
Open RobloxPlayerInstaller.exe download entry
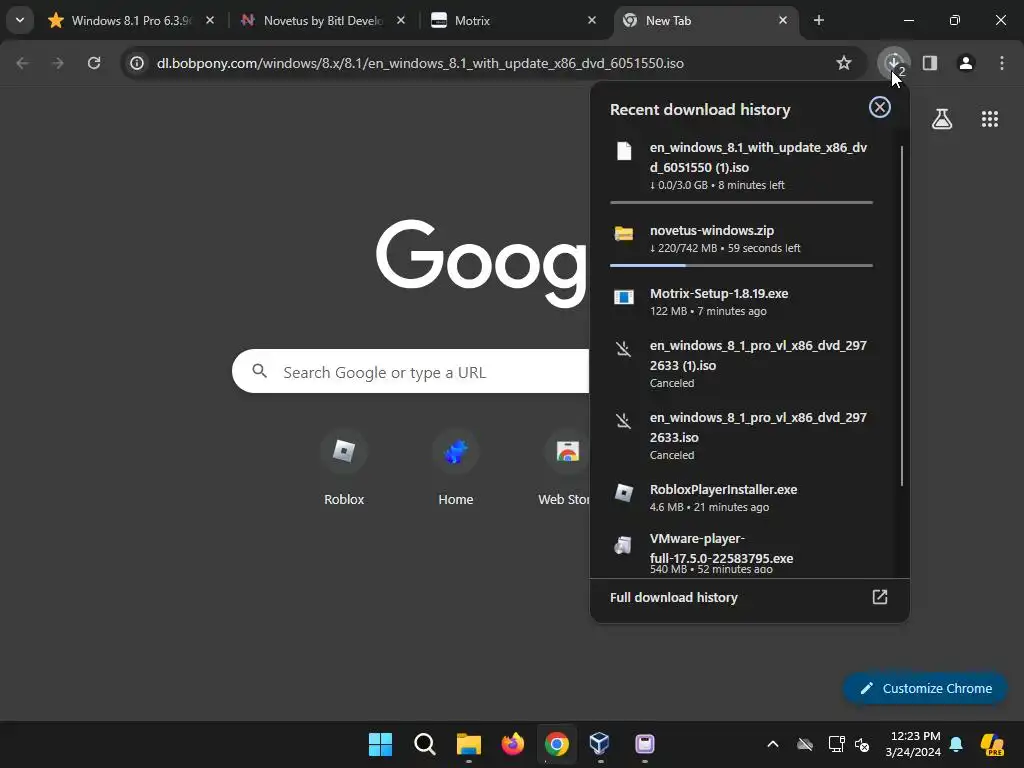pyautogui.click(x=741, y=498)
